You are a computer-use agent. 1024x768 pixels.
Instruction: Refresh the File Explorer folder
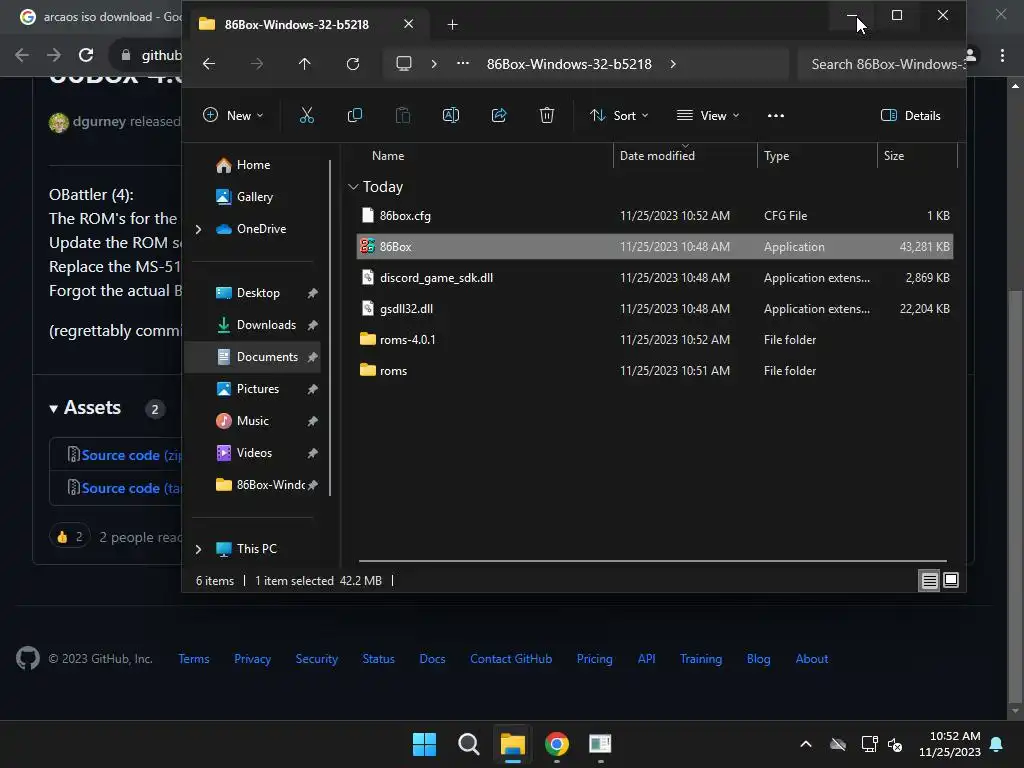(353, 64)
